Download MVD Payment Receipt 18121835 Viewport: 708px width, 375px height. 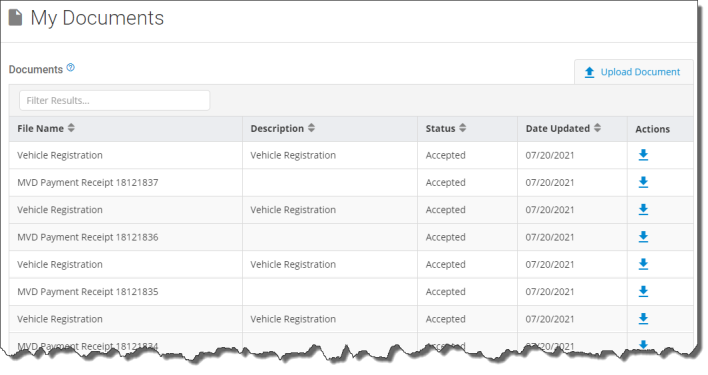click(643, 292)
